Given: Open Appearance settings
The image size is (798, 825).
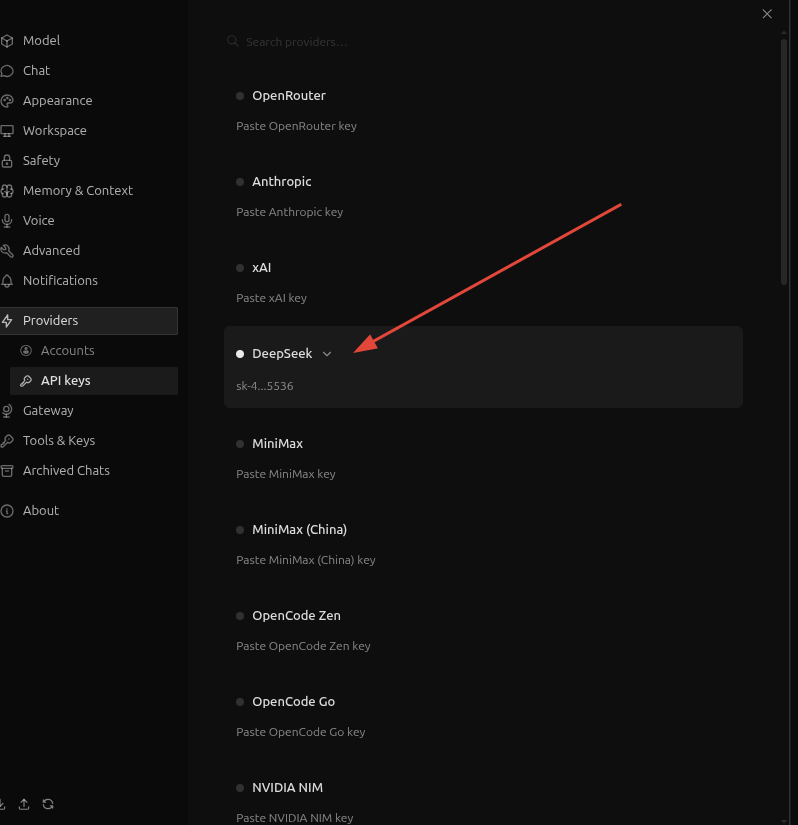Looking at the screenshot, I should click(x=57, y=100).
